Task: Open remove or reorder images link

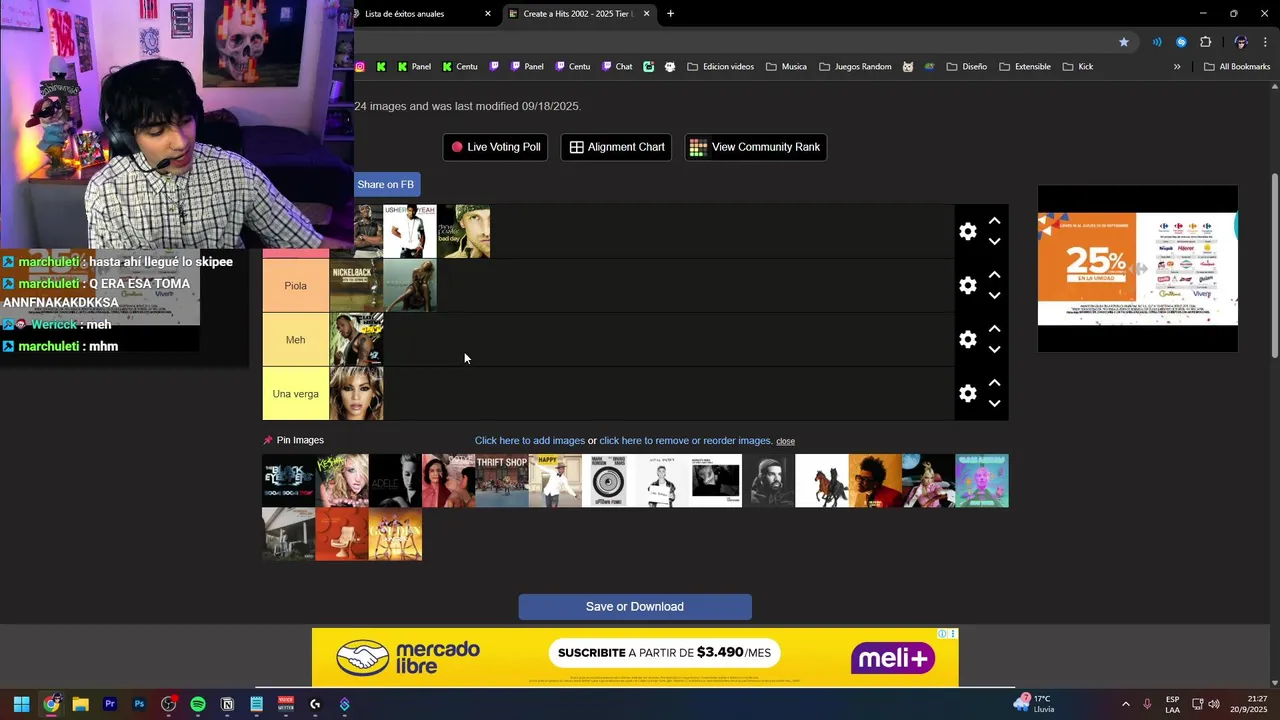Action: click(x=686, y=441)
